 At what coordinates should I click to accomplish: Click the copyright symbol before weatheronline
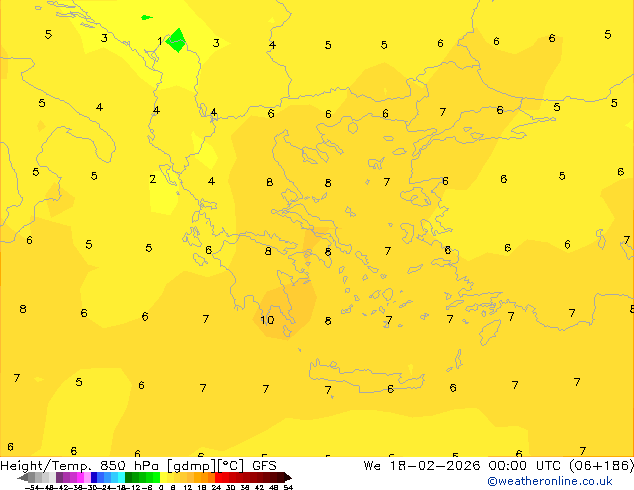[x=492, y=481]
